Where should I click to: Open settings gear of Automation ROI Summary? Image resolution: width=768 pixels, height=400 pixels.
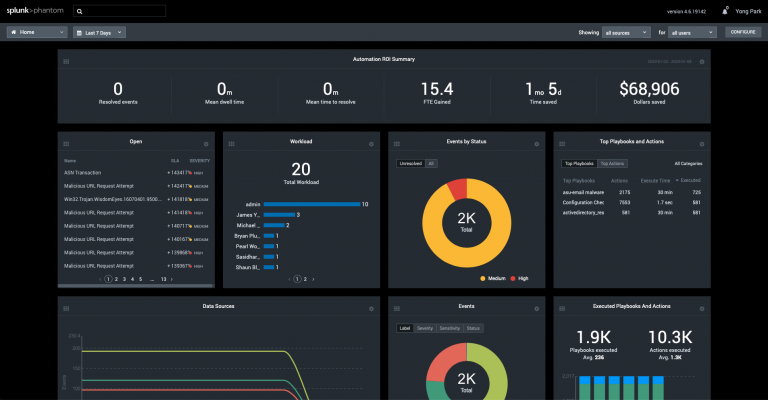(x=702, y=62)
